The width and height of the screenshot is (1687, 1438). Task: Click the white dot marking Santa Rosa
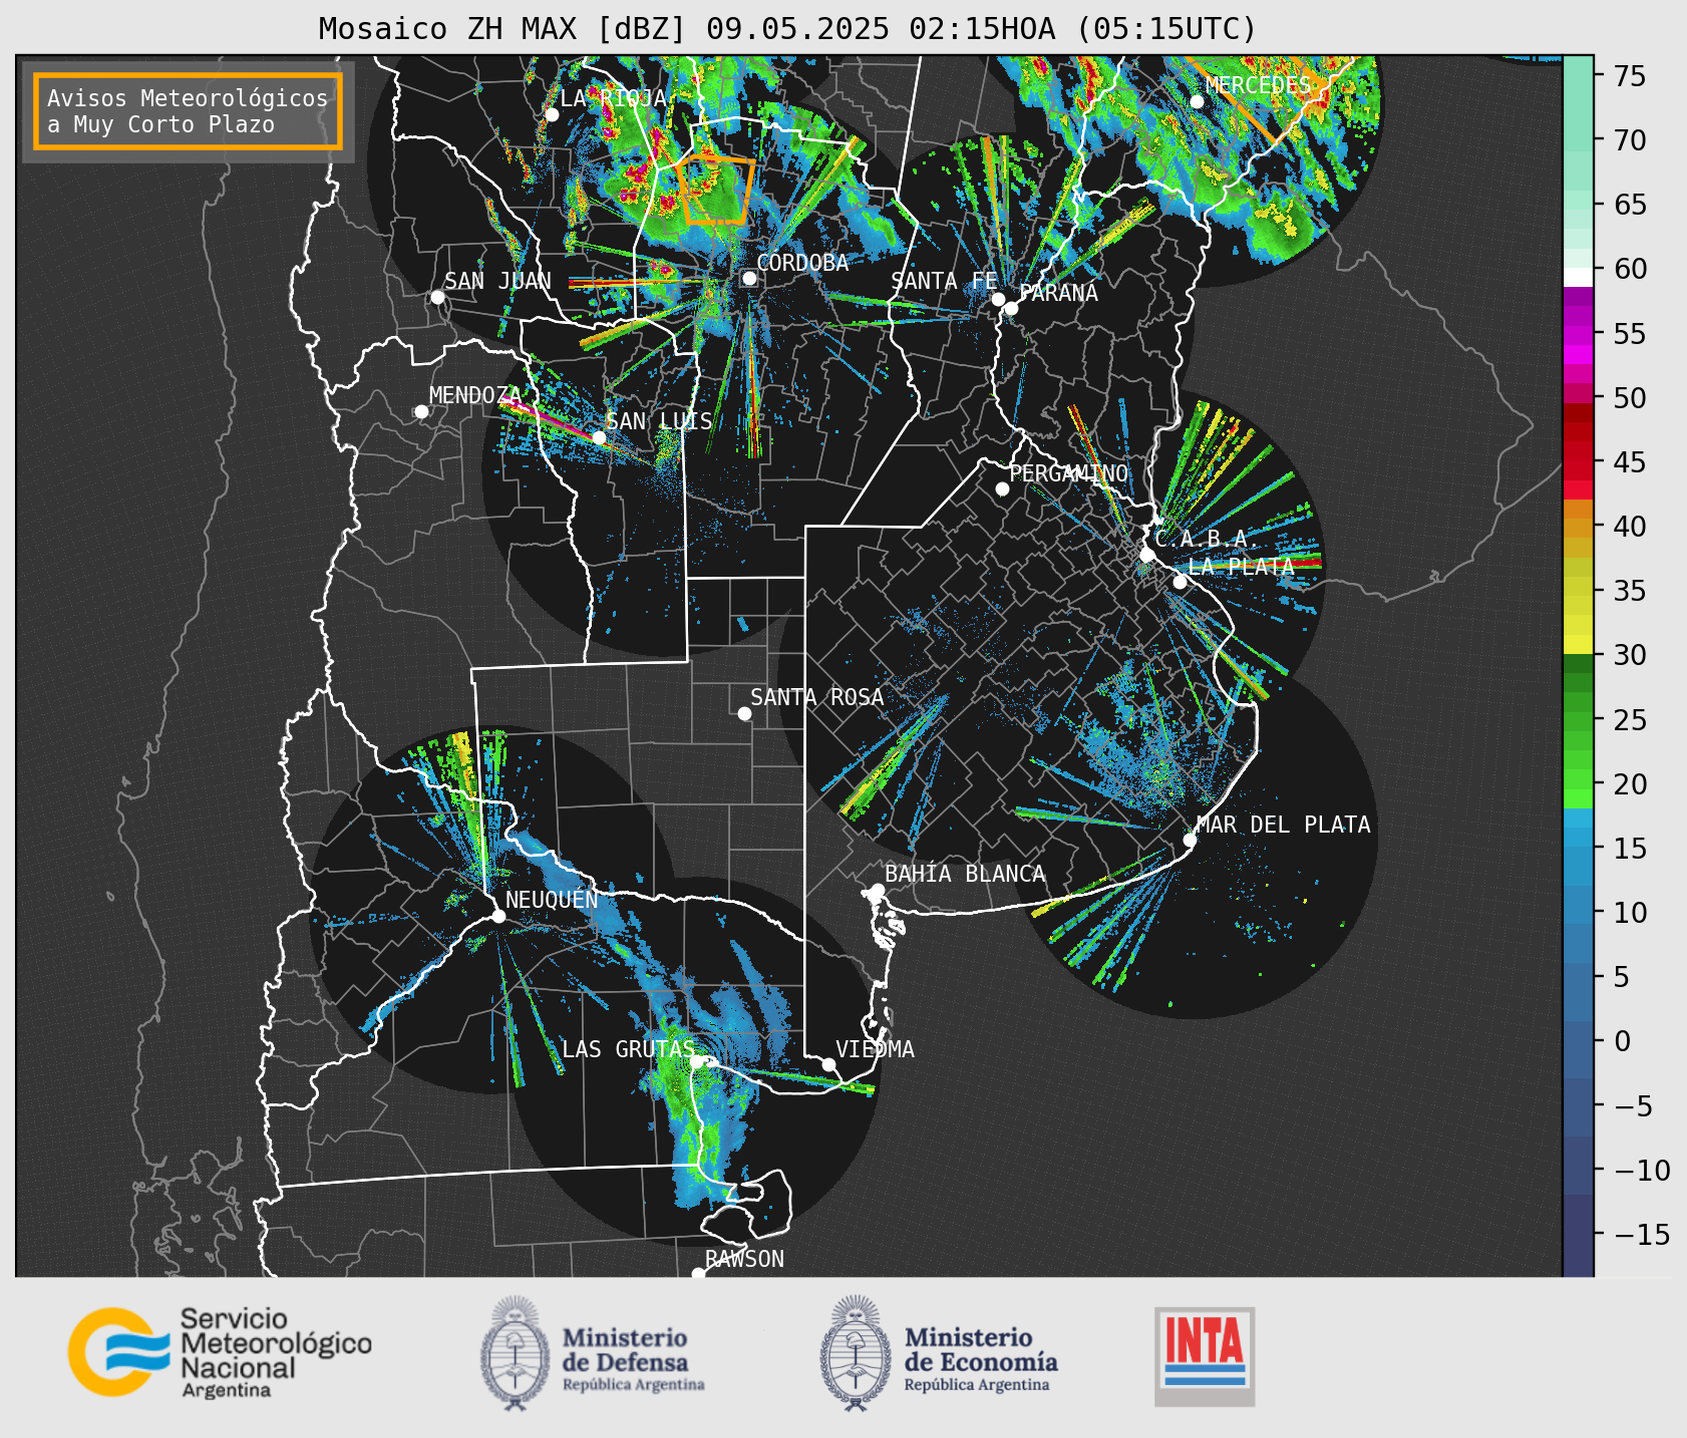click(x=744, y=713)
